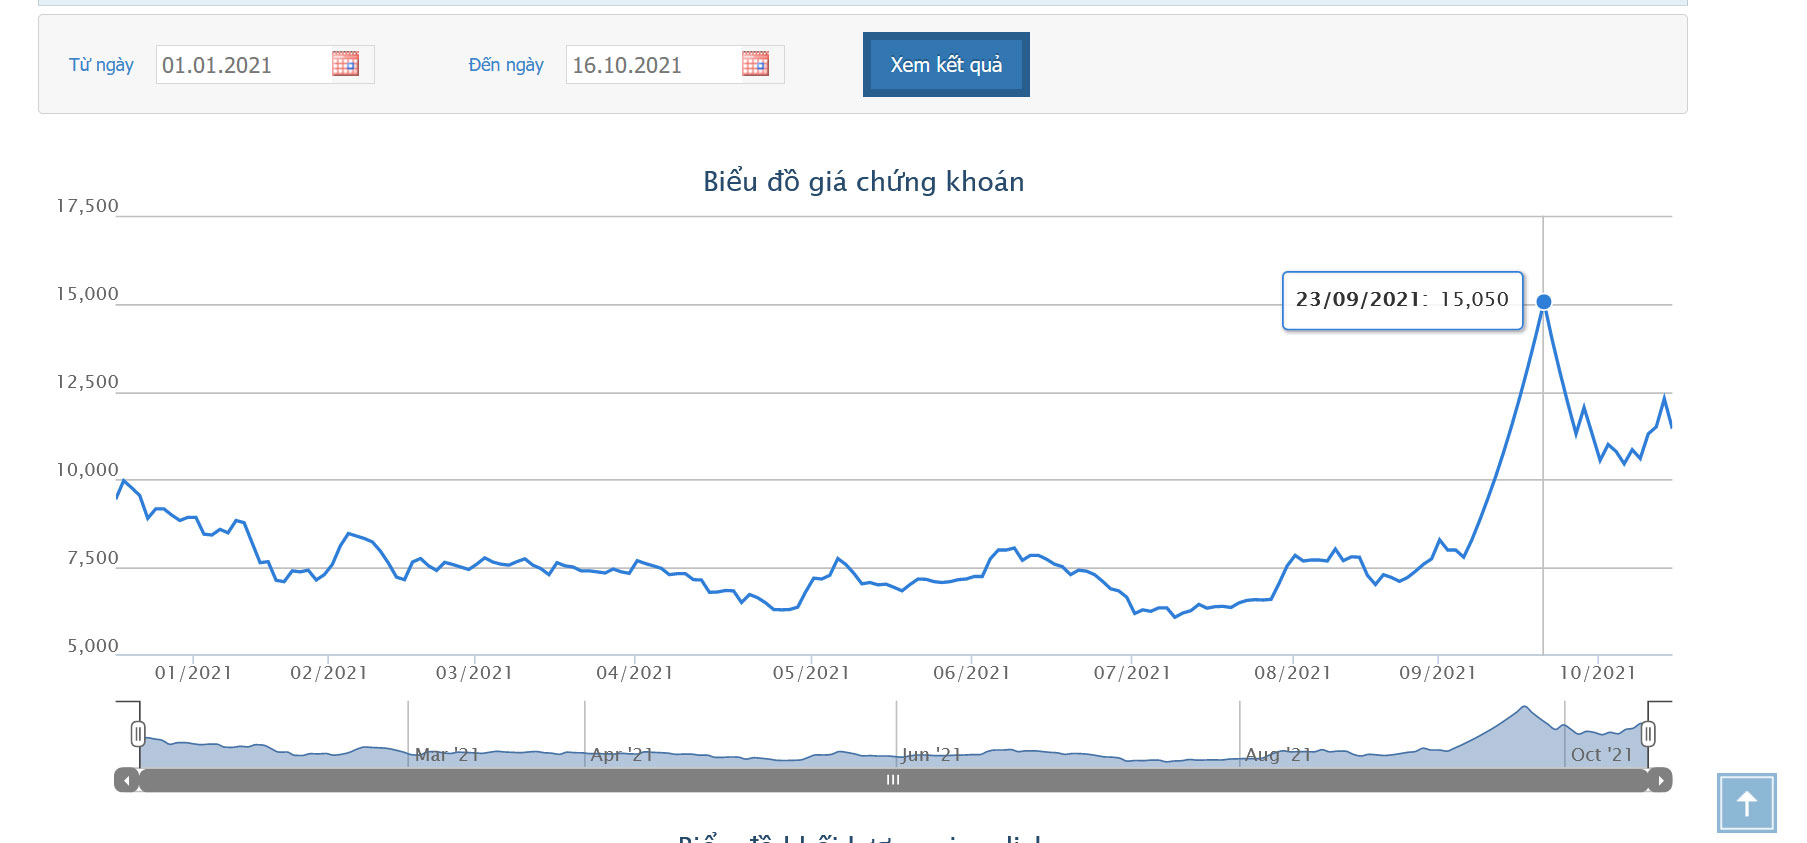Open the calendar picker for Đến ngày
The image size is (1807, 843).
click(x=755, y=64)
